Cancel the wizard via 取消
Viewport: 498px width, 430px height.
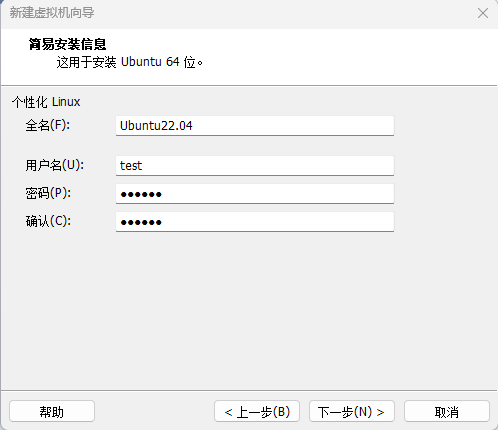click(447, 412)
